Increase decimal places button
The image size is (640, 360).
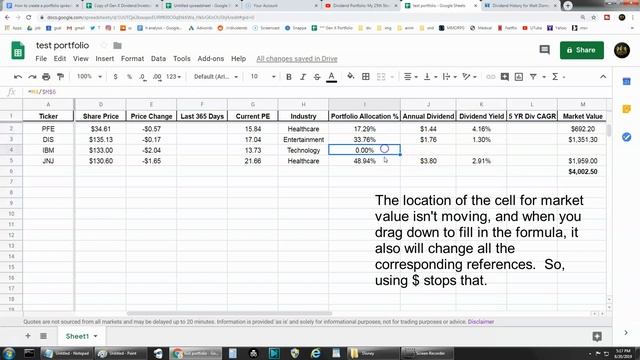tap(157, 77)
